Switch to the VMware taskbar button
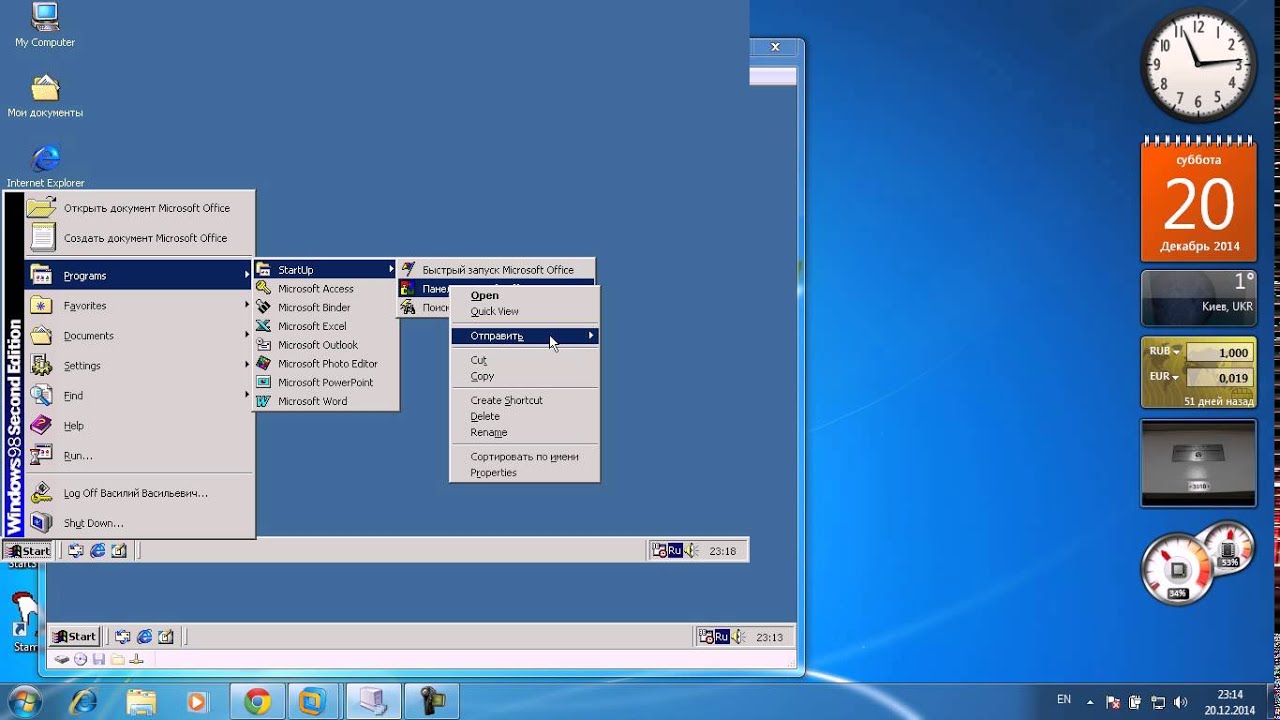 pyautogui.click(x=313, y=702)
